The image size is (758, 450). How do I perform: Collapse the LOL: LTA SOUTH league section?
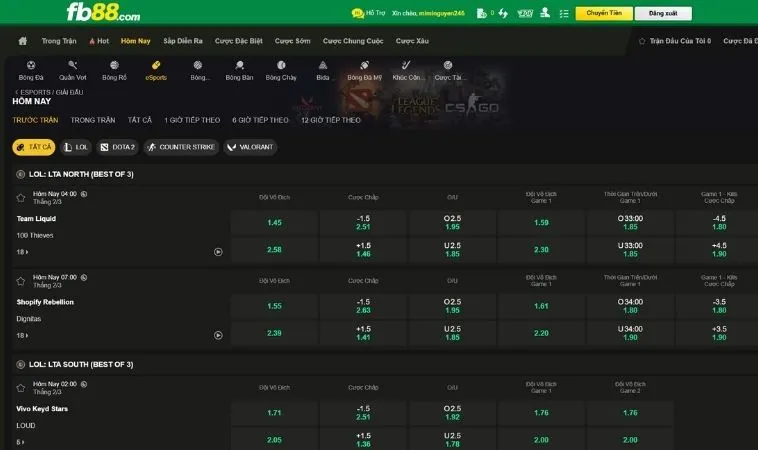21,365
